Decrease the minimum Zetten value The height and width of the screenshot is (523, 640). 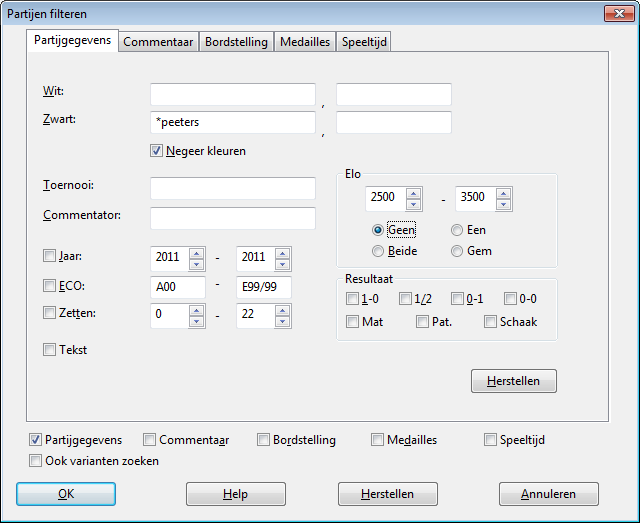[x=197, y=322]
